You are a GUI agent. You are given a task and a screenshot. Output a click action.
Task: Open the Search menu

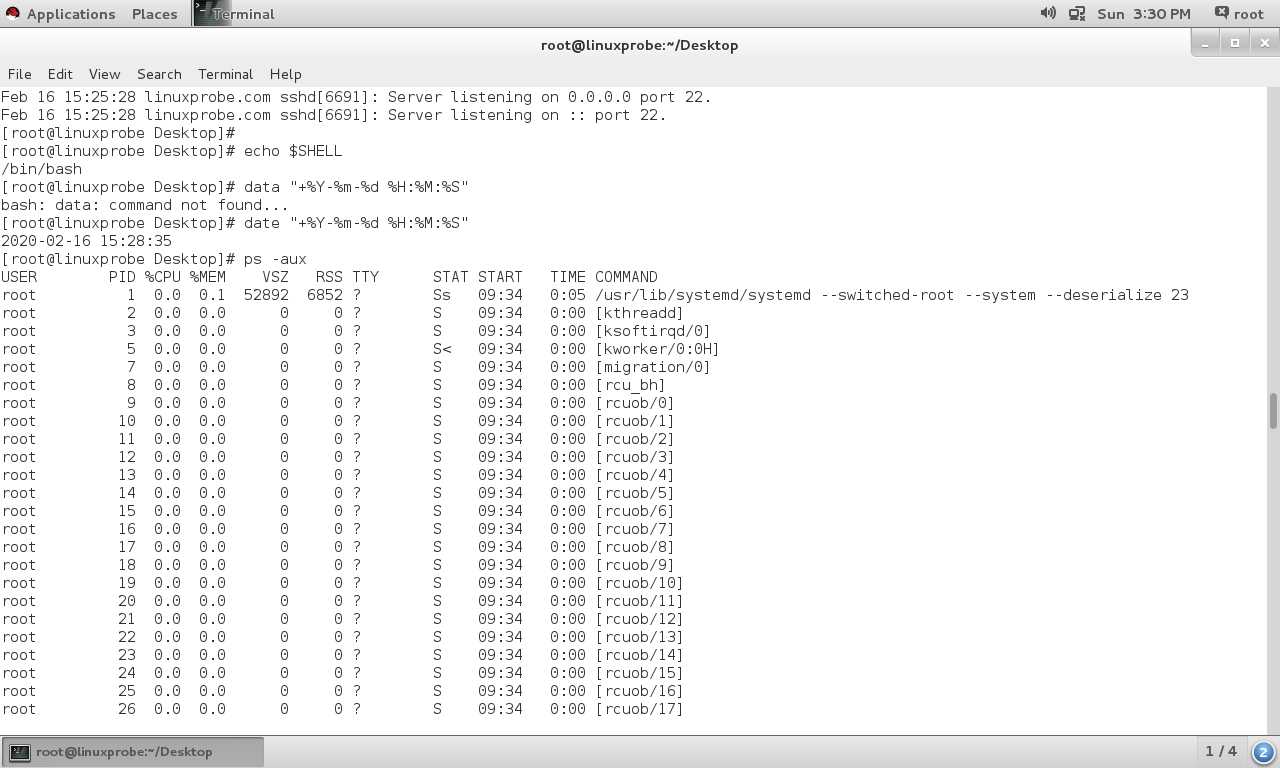coord(159,74)
